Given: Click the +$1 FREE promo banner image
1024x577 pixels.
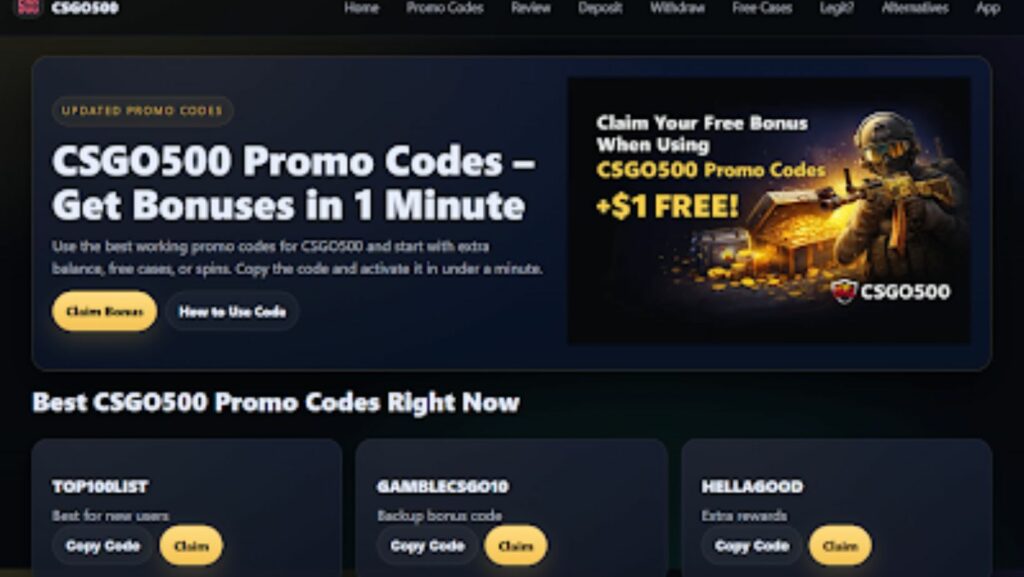Looking at the screenshot, I should pos(769,210).
